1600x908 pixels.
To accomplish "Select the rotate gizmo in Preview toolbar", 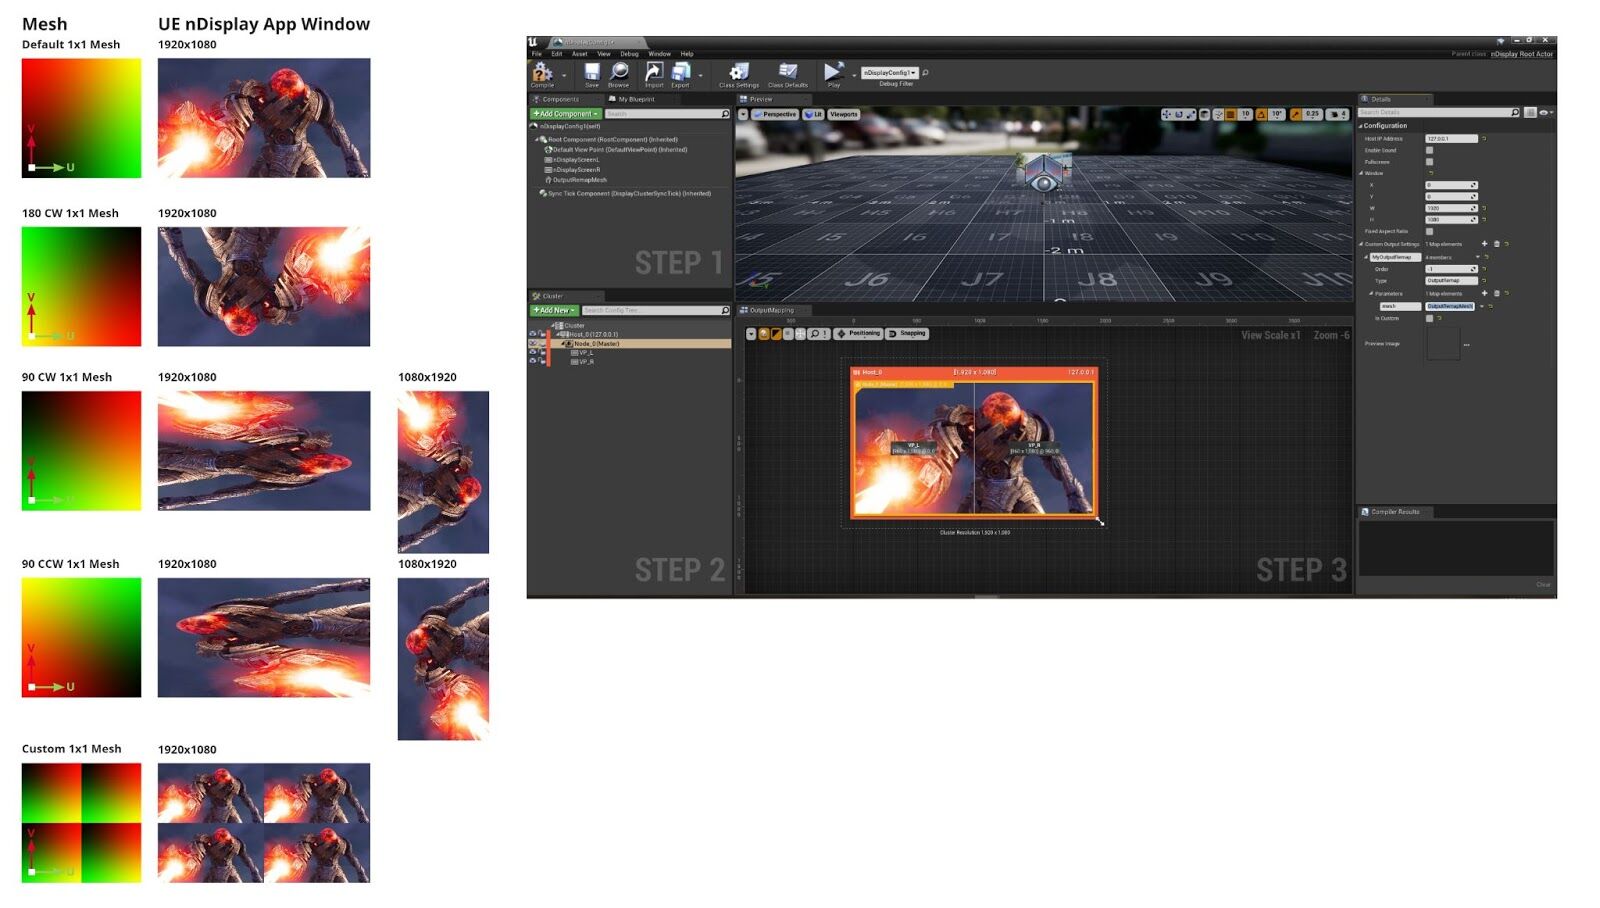I will [x=1178, y=114].
